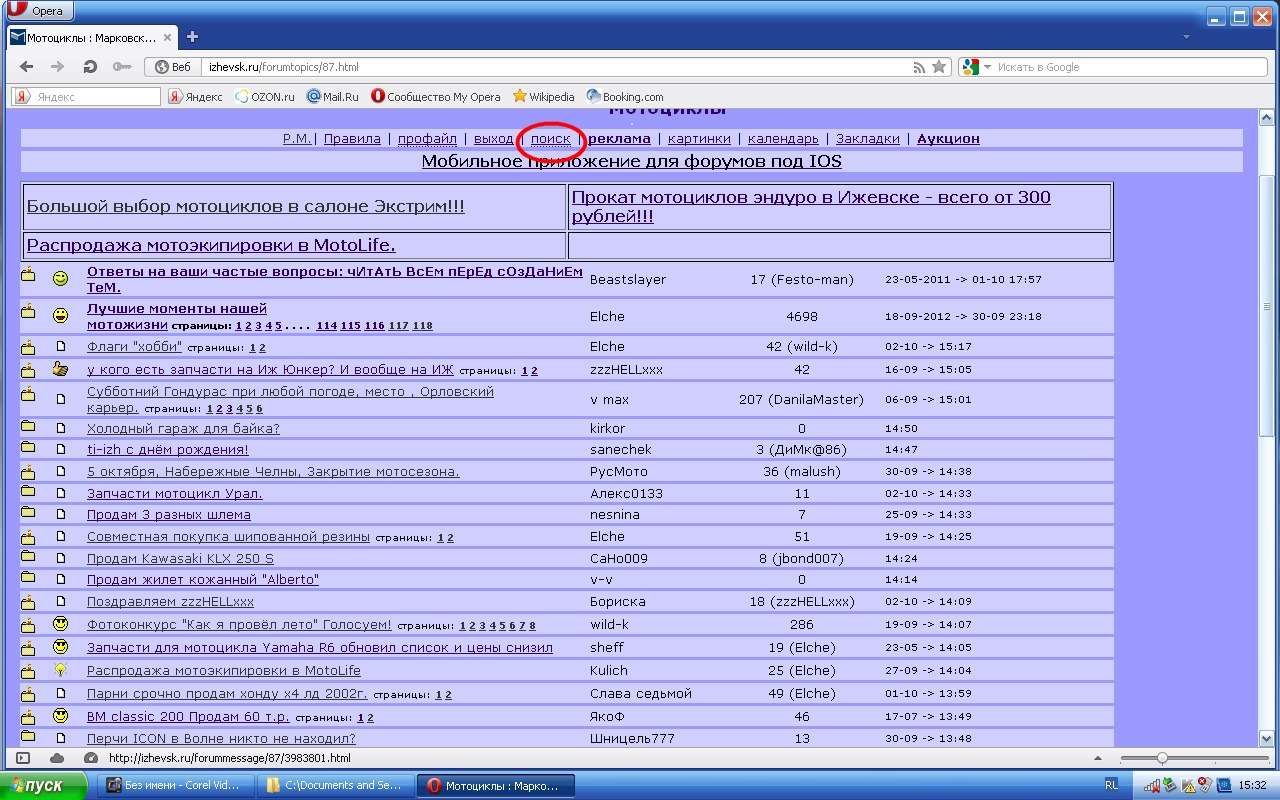Open the Wikipedia bookmark
1280x800 pixels.
(x=543, y=97)
